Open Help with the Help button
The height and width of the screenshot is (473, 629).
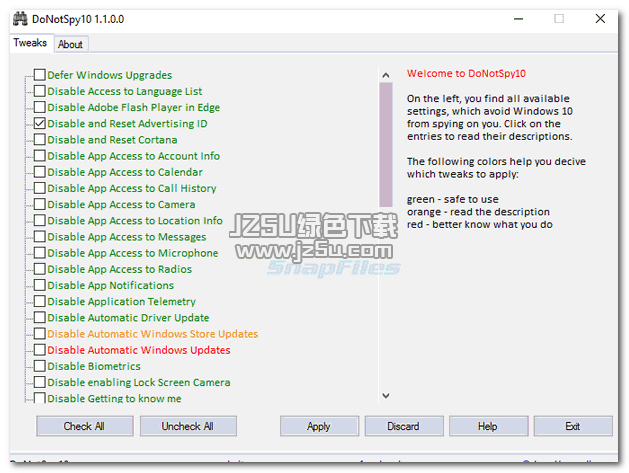point(489,426)
